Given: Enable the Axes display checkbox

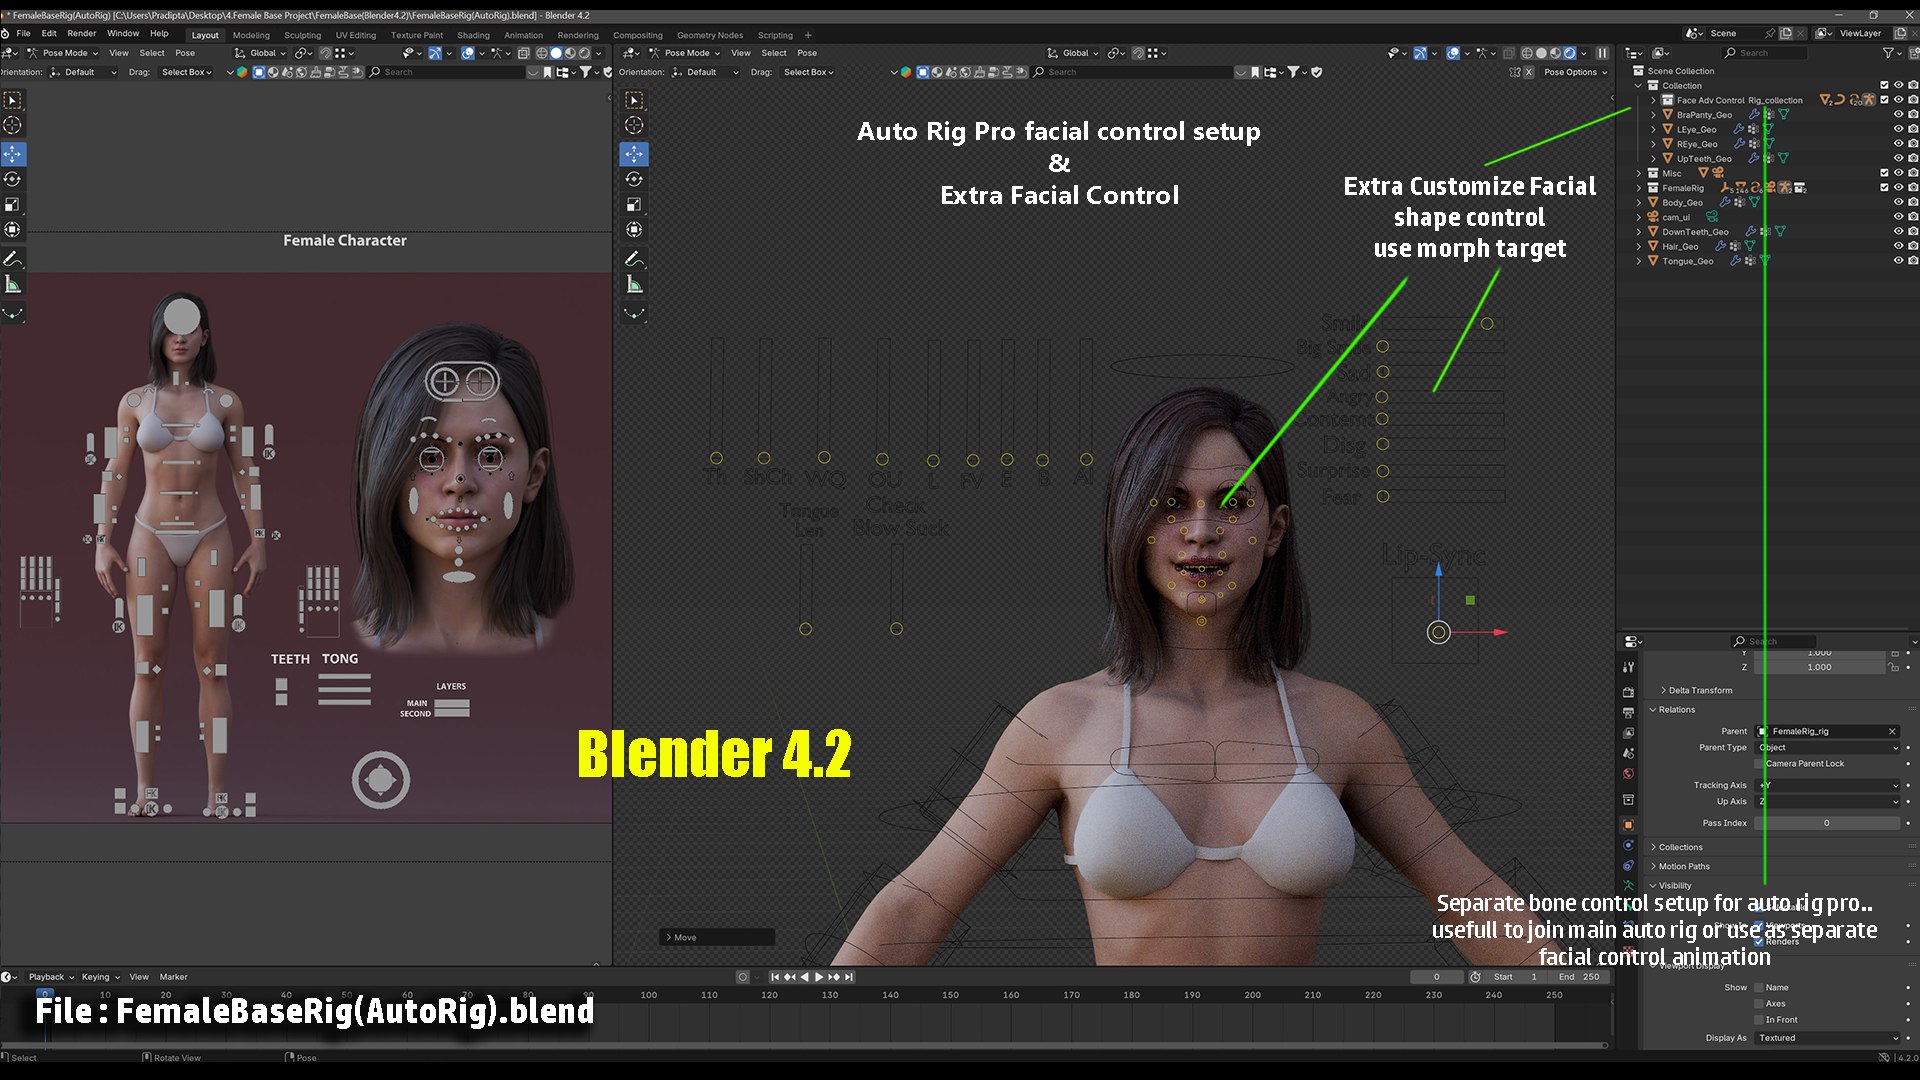Looking at the screenshot, I should [x=1759, y=1004].
